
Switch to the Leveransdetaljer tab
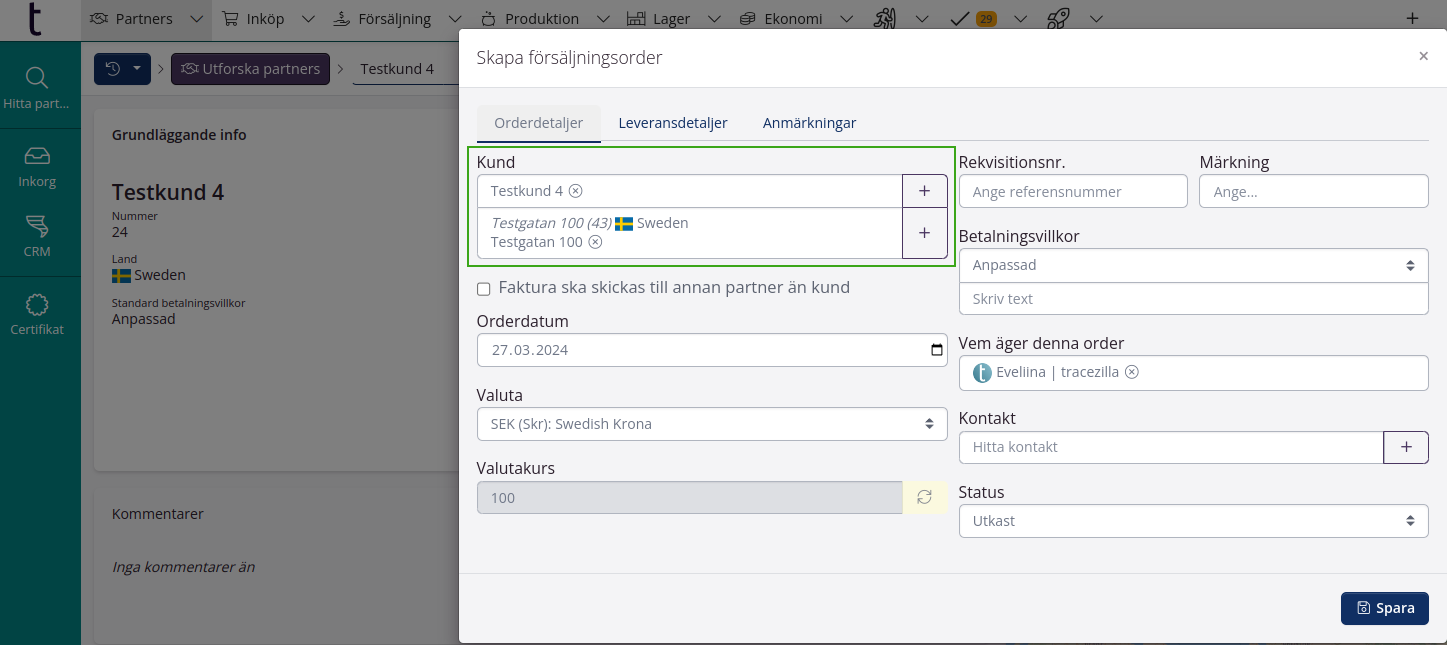671,122
